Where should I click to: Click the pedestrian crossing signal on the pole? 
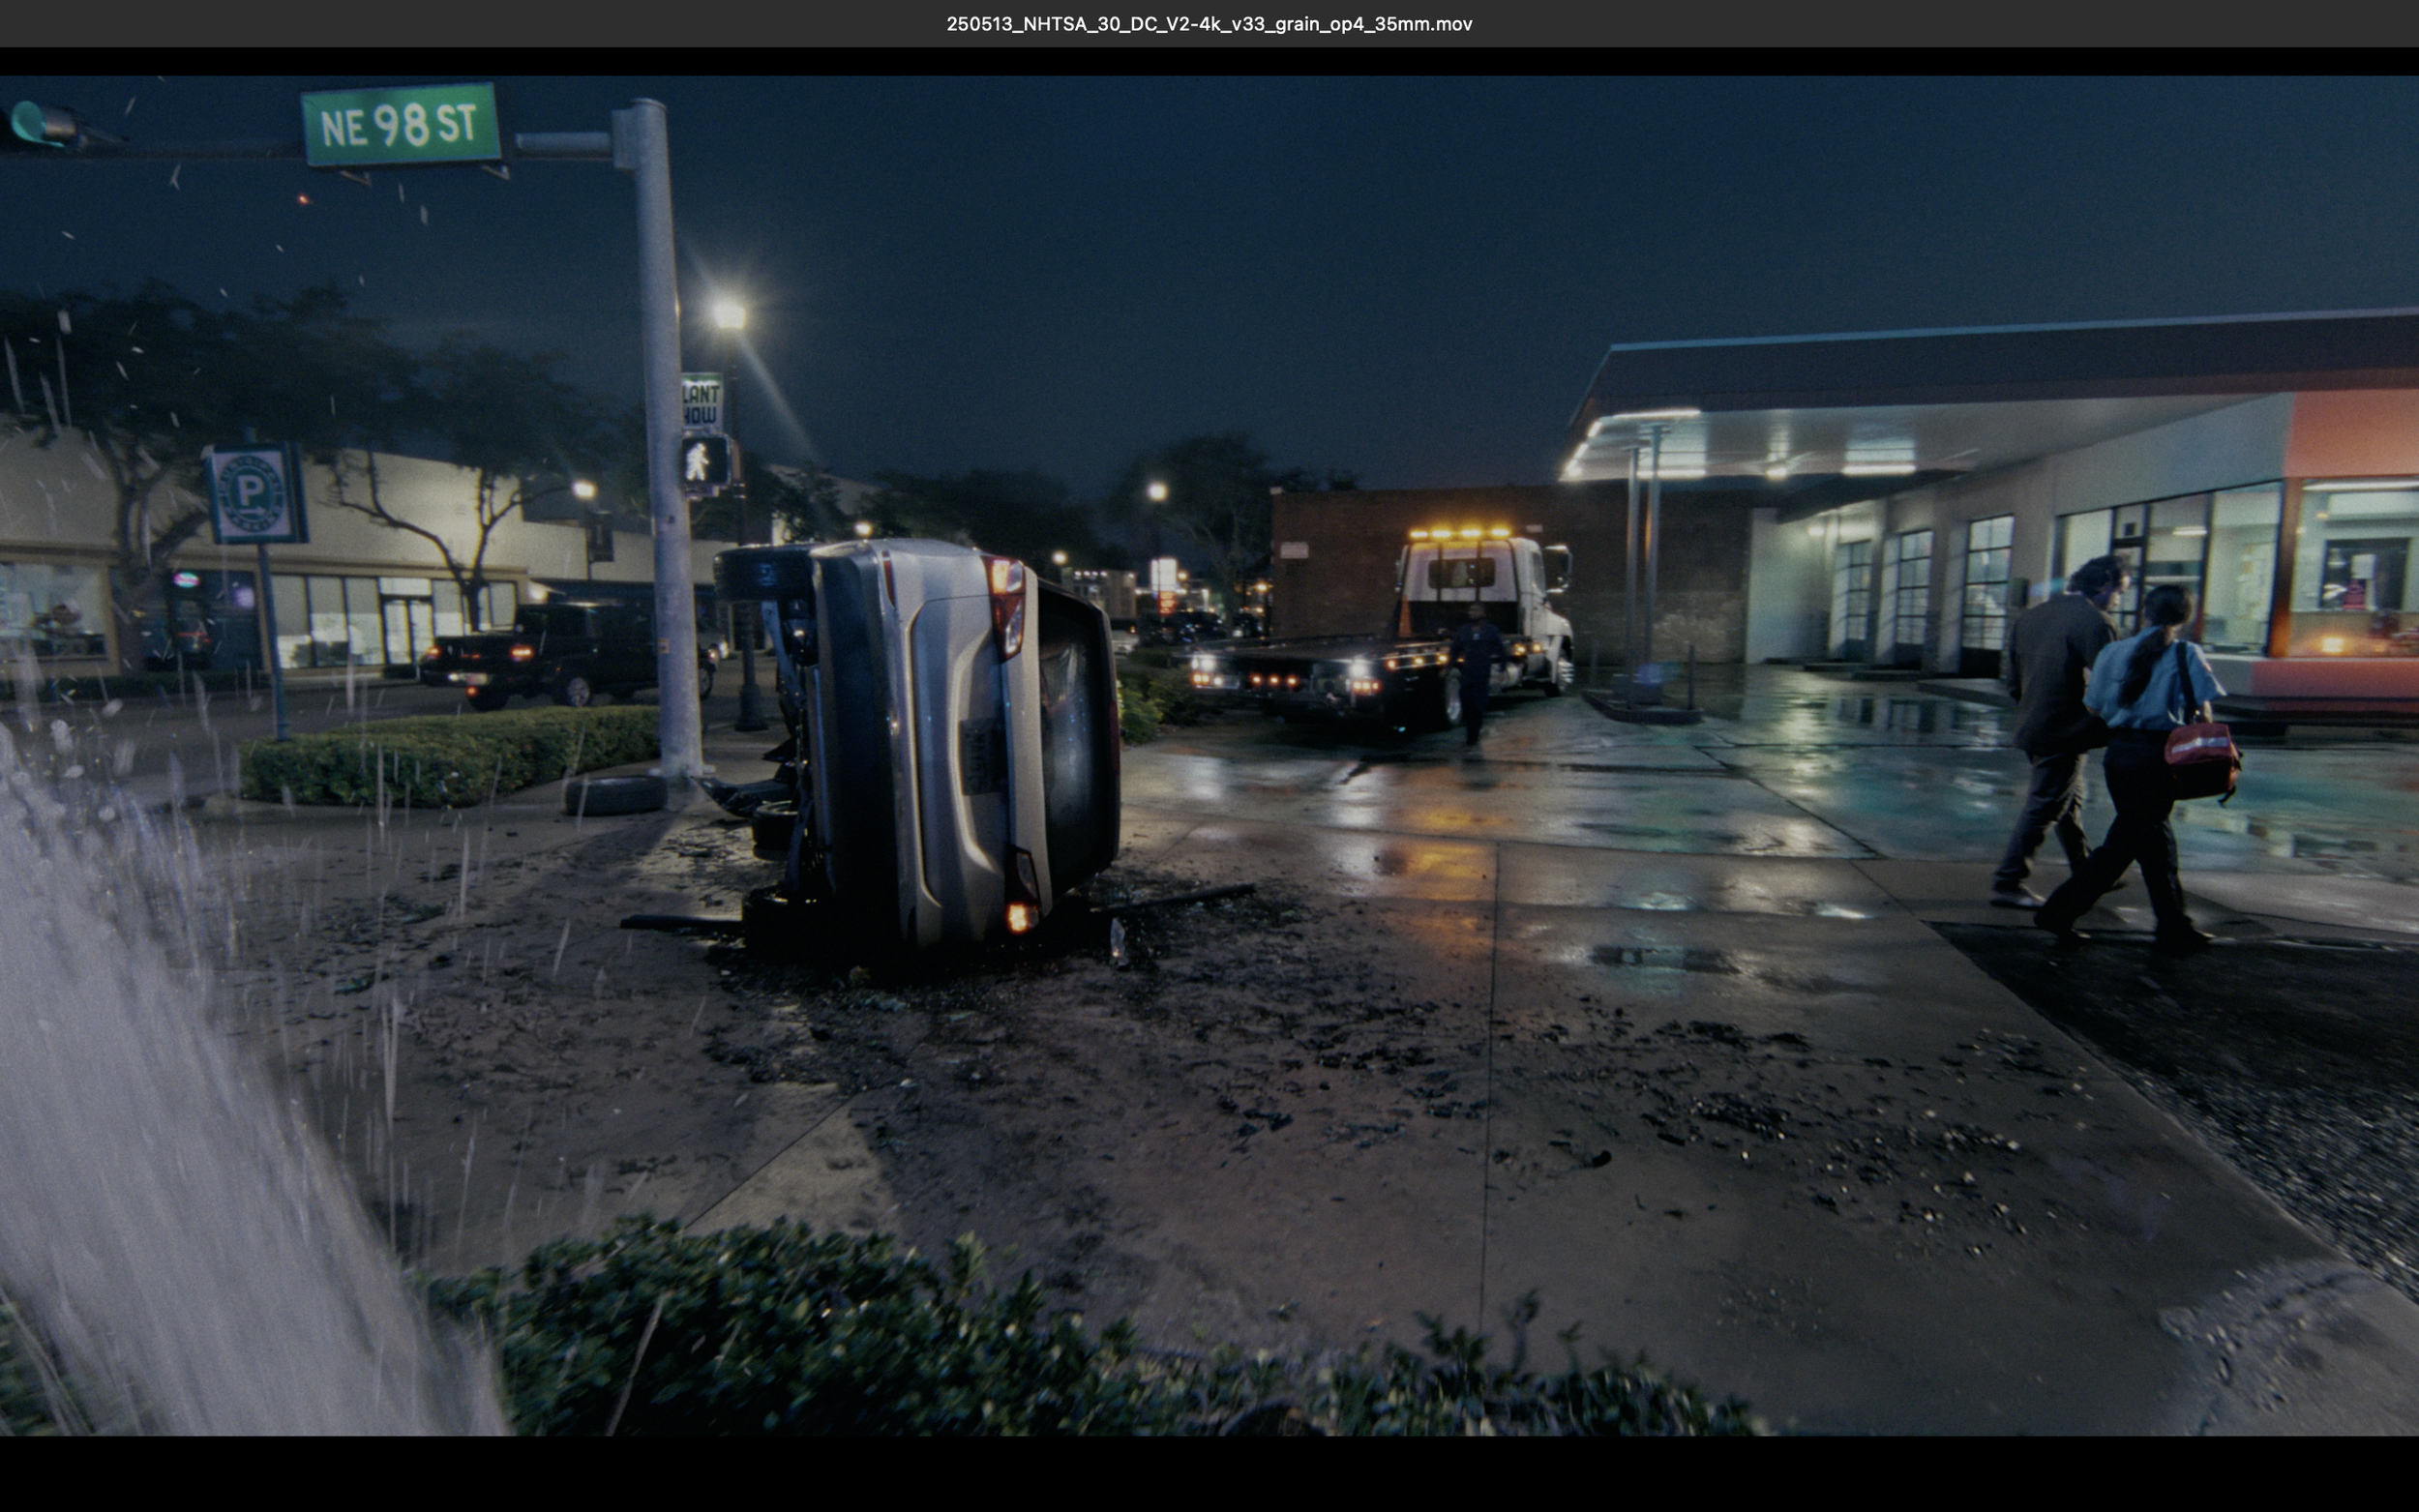point(704,462)
